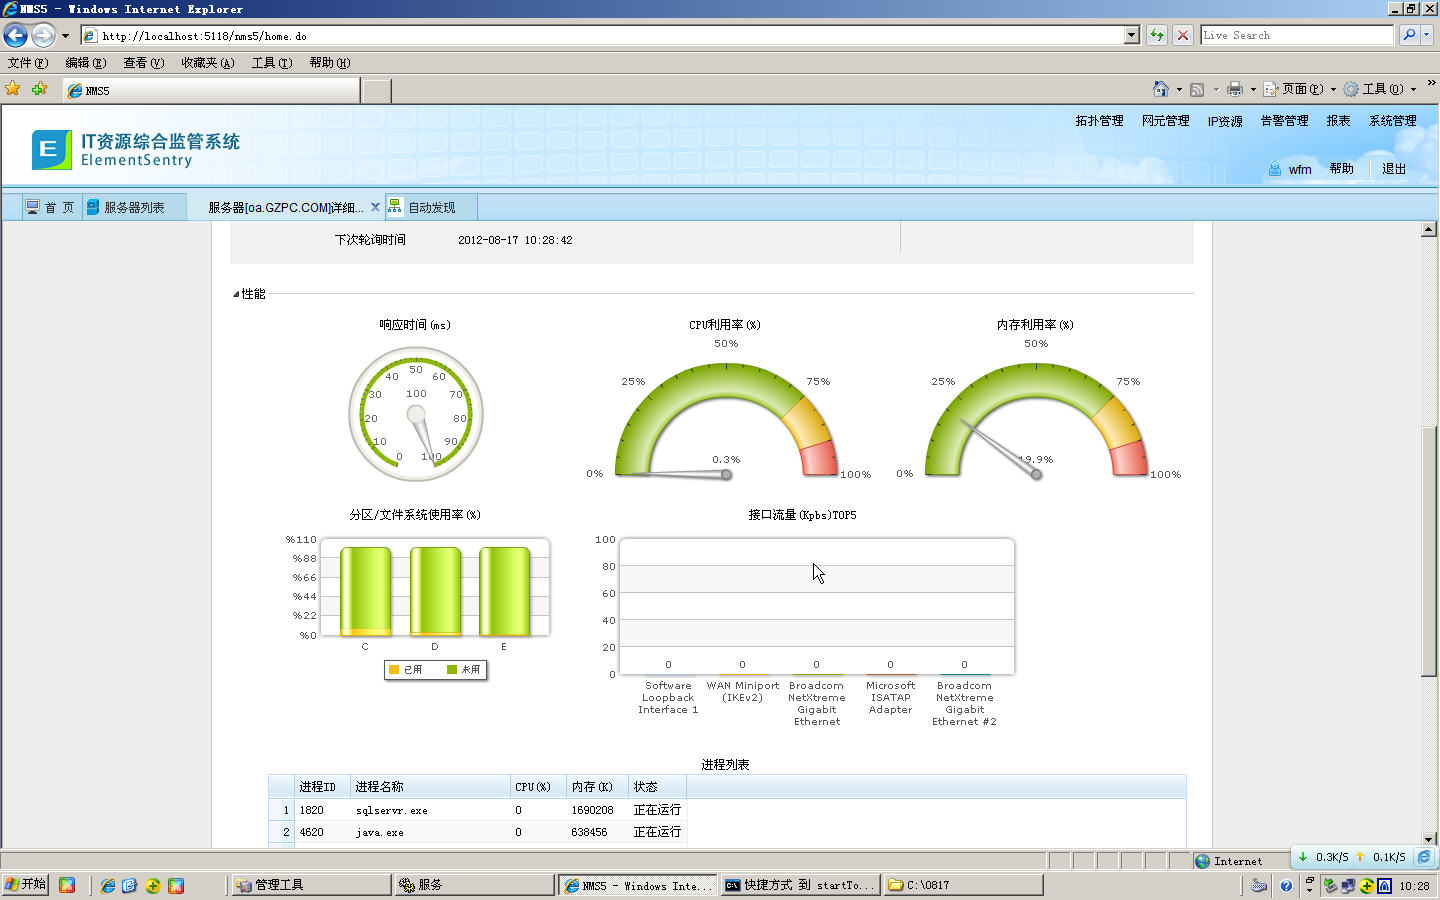Open 告警管理 navigation link

pos(1284,121)
